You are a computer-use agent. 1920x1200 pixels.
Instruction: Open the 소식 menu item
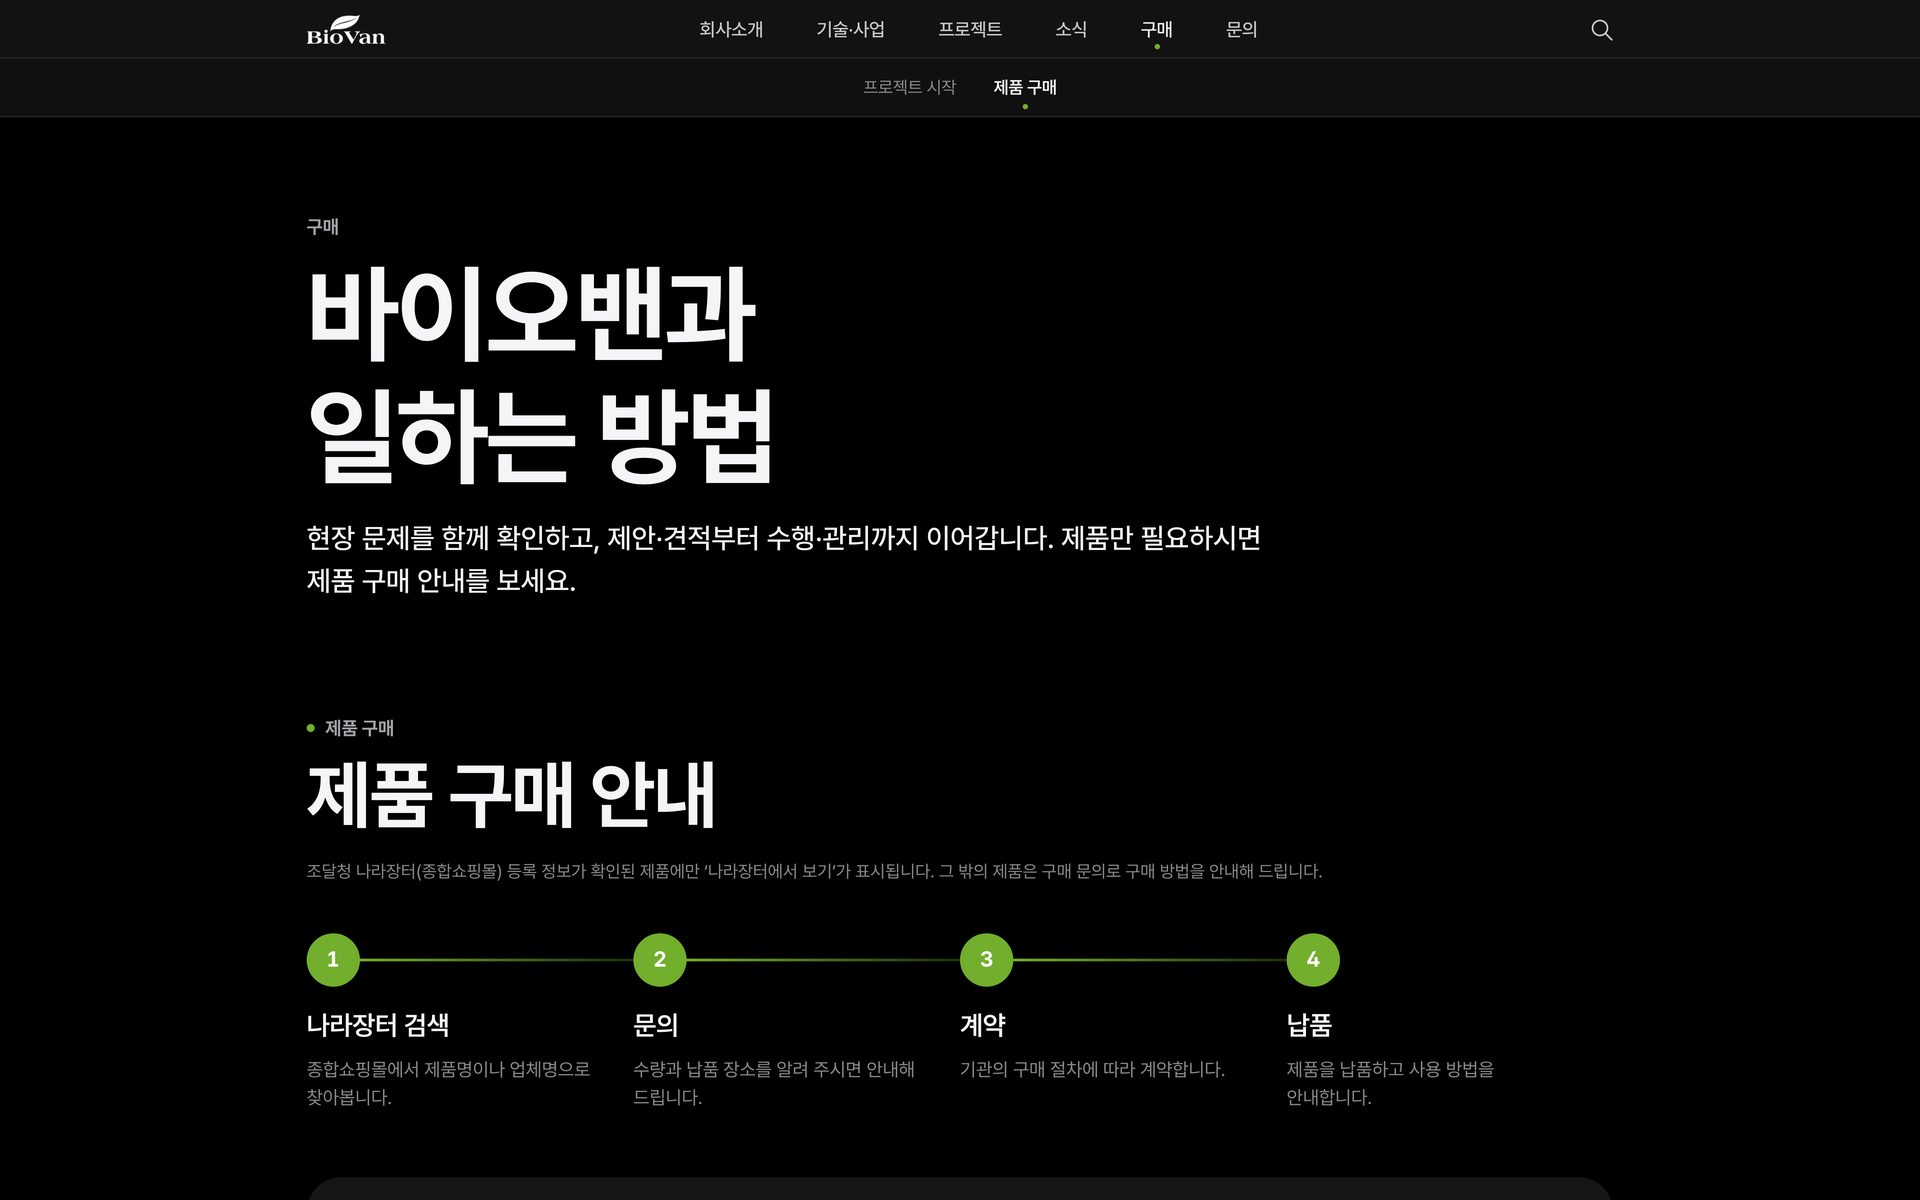[1071, 30]
